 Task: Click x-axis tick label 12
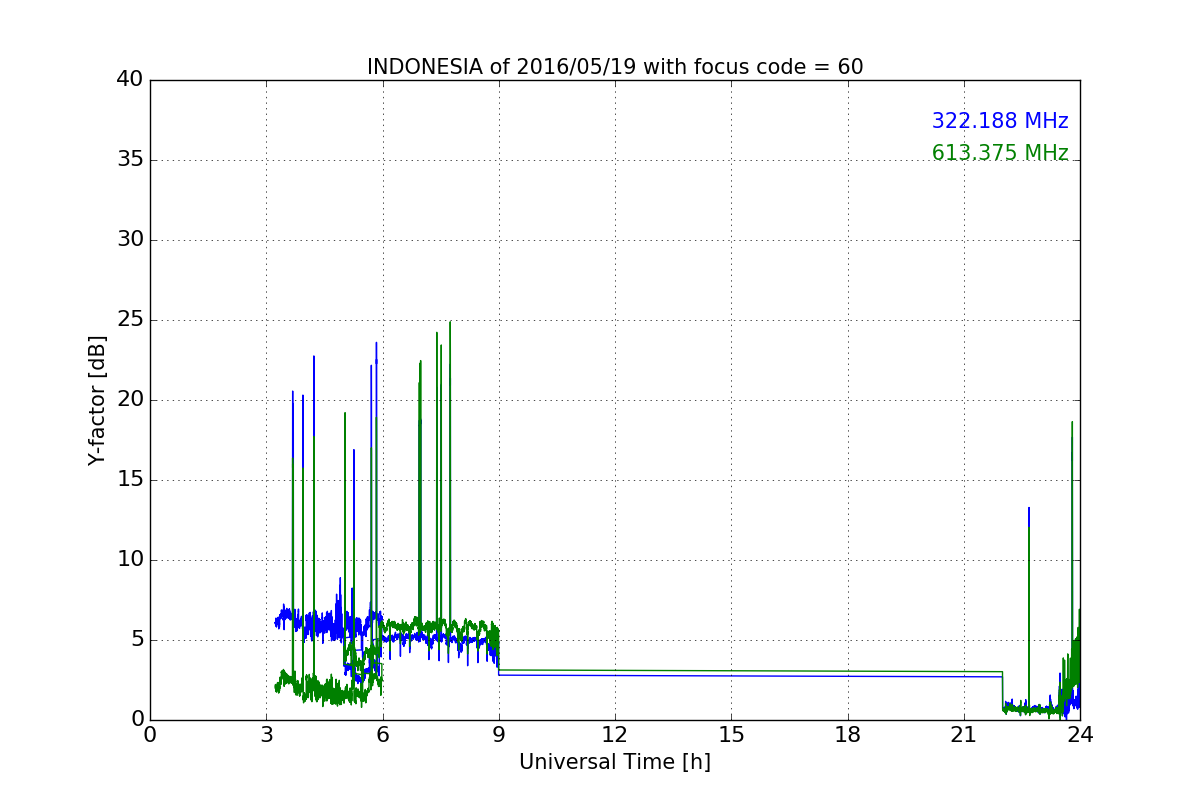[x=615, y=734]
